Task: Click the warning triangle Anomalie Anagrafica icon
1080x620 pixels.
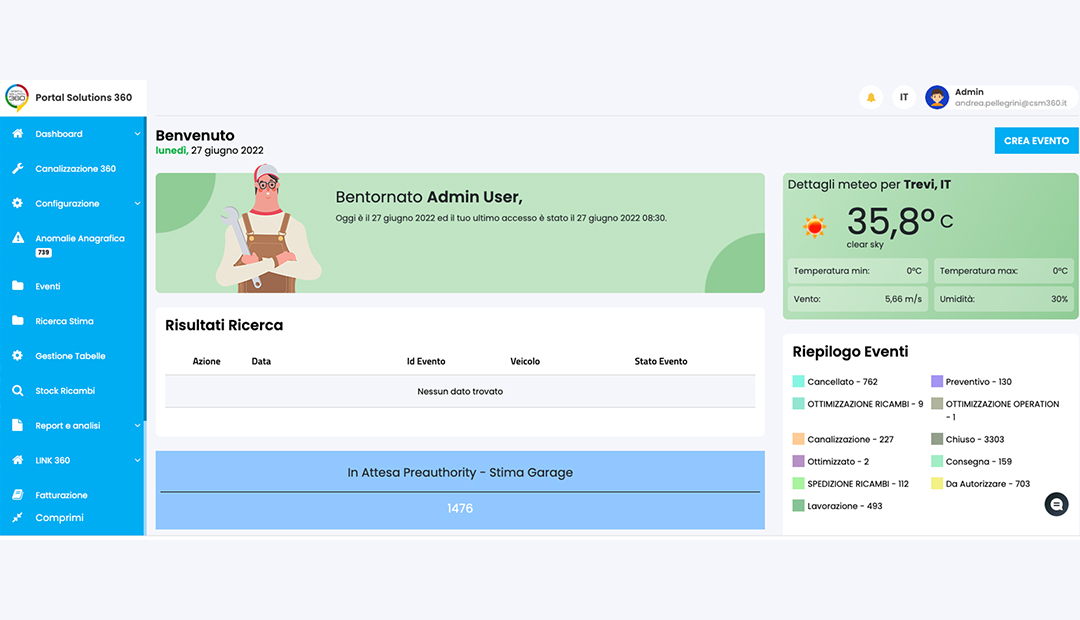Action: pyautogui.click(x=17, y=239)
